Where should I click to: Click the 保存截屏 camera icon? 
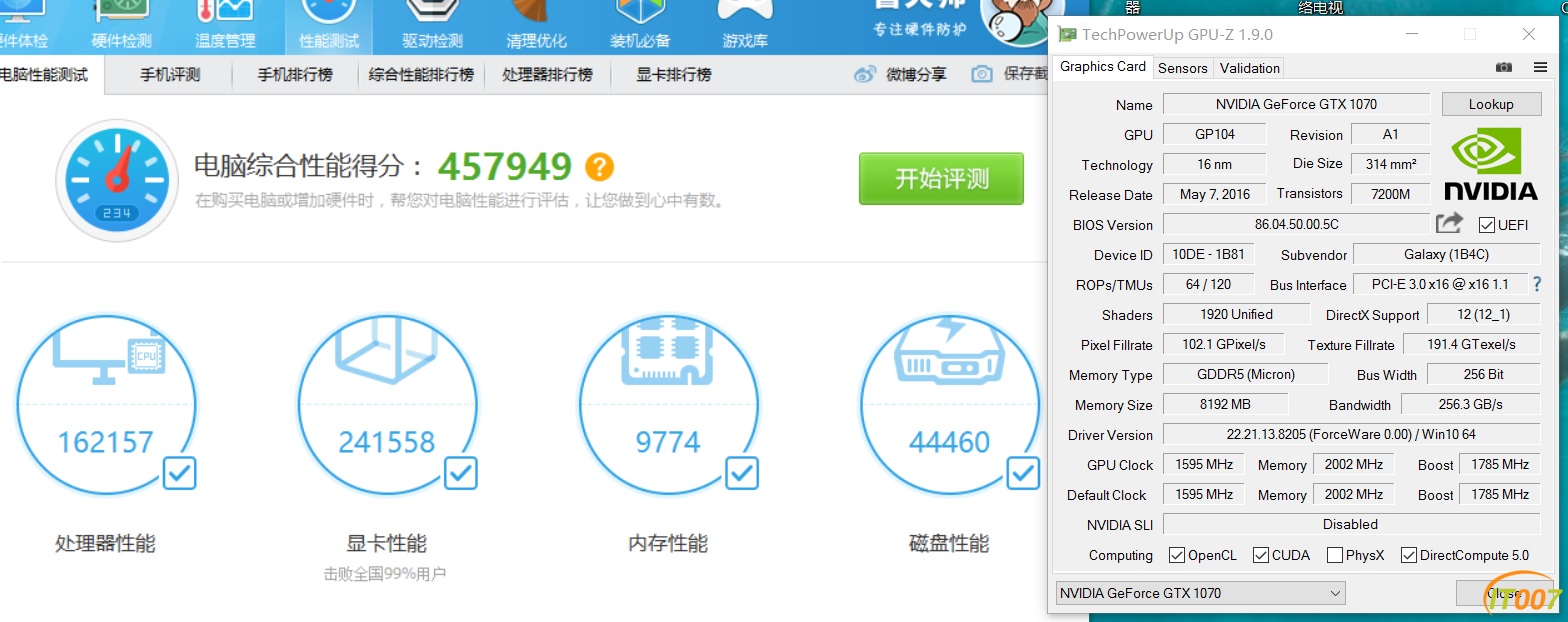tap(983, 74)
